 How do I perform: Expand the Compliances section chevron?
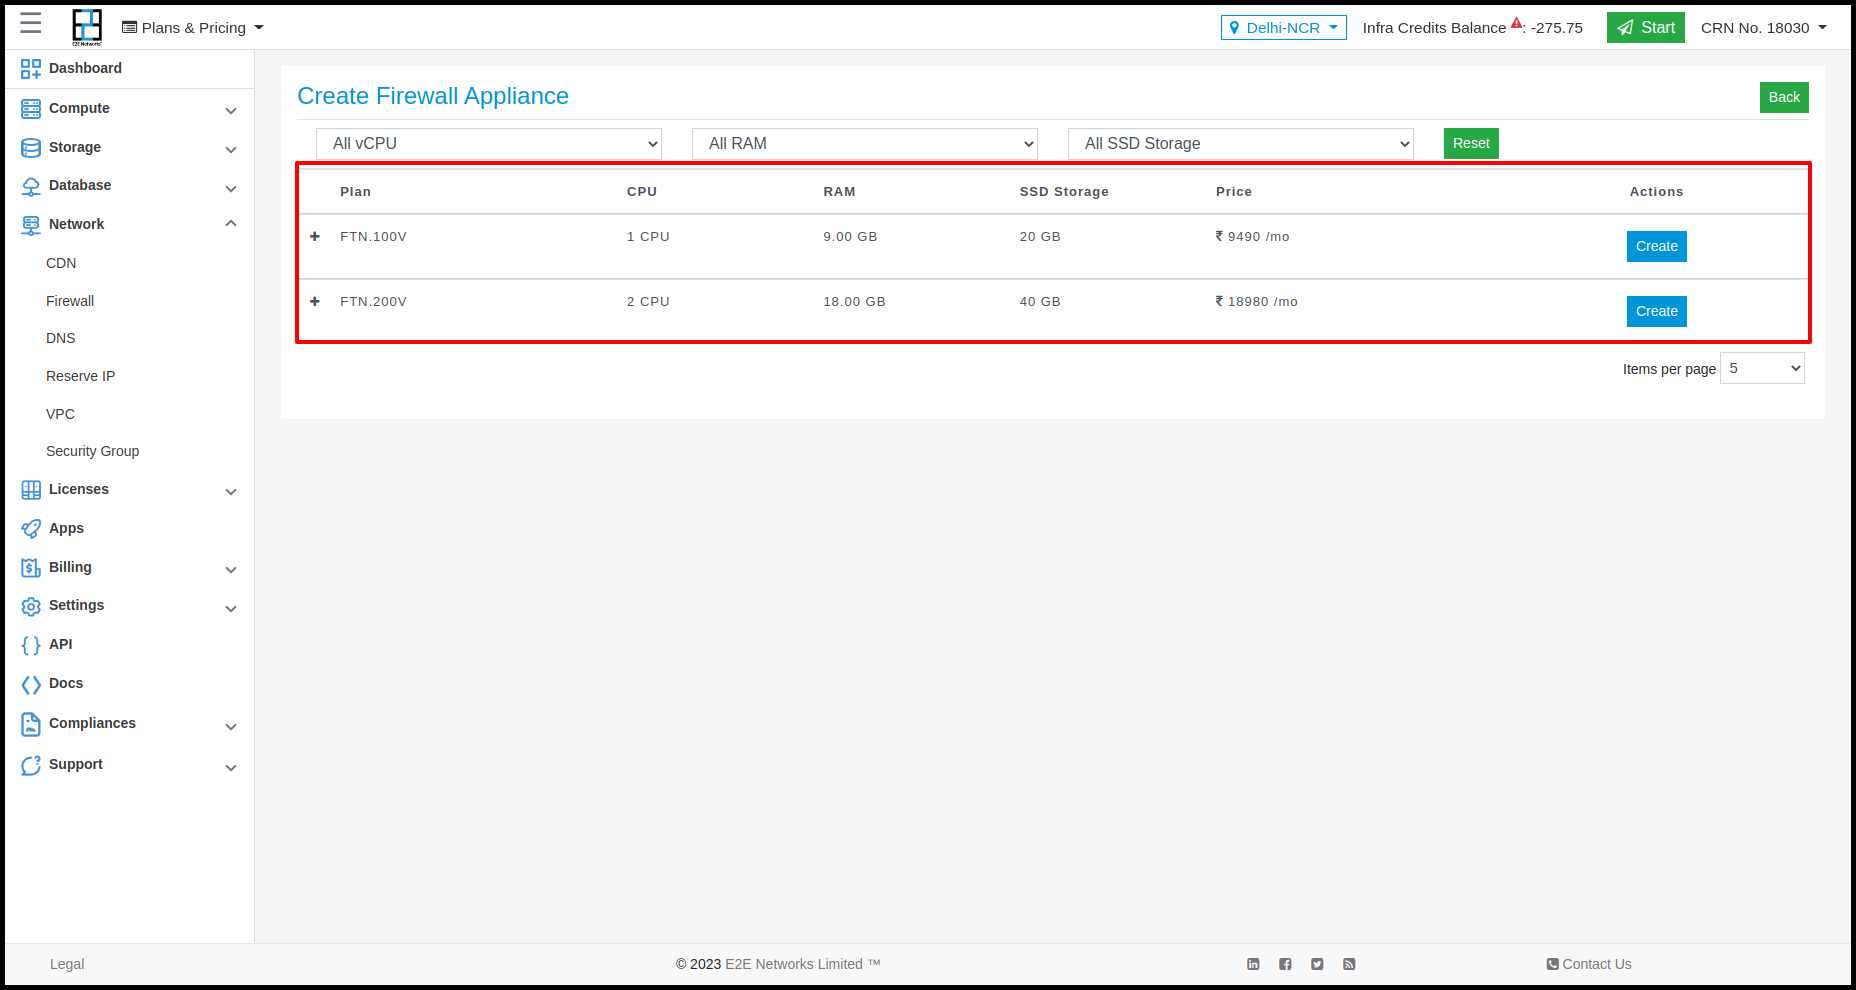[x=231, y=727]
